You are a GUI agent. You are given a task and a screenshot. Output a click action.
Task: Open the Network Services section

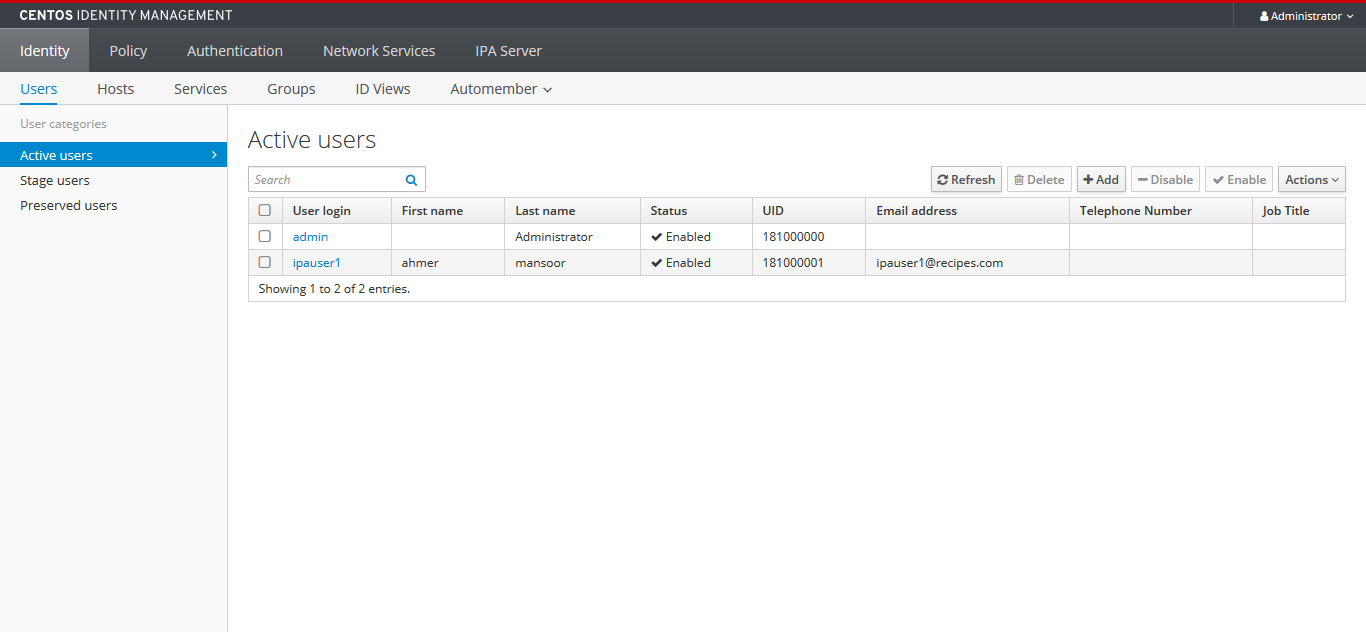379,50
